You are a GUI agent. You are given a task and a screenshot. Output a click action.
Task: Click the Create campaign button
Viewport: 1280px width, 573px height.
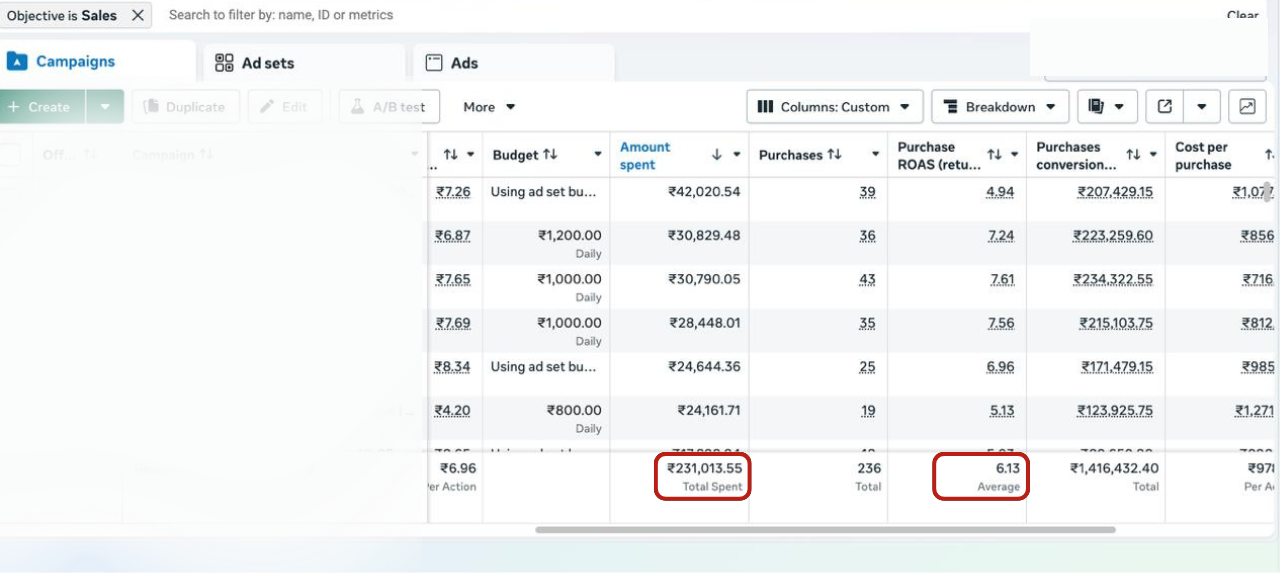pyautogui.click(x=41, y=107)
